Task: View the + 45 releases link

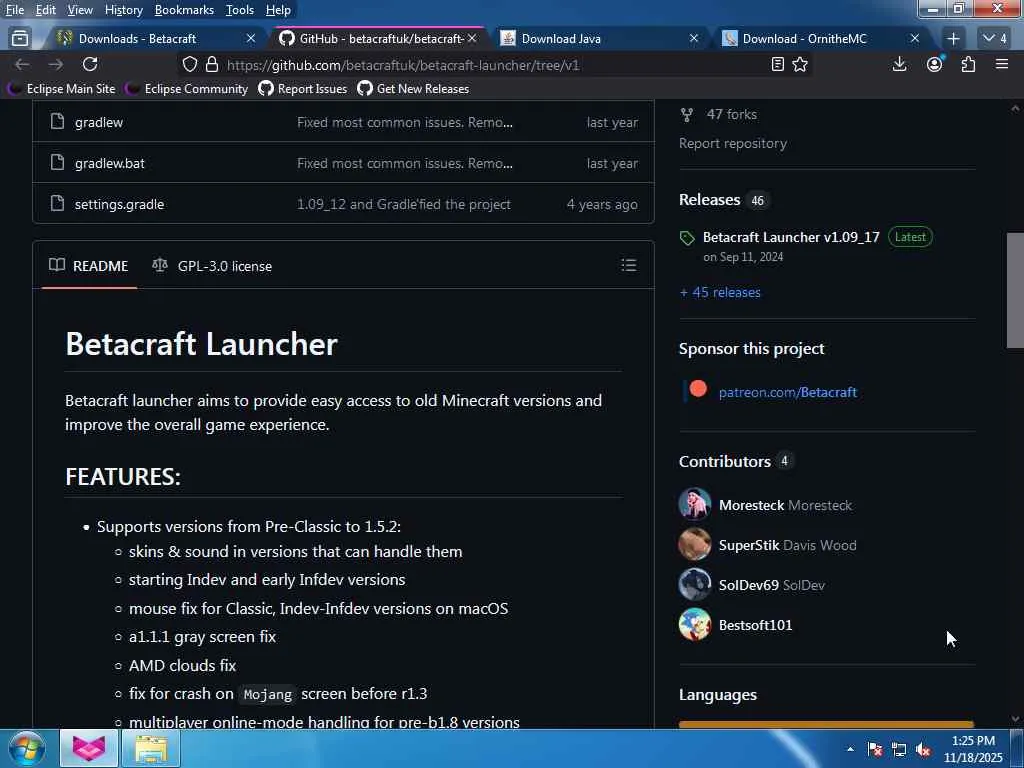Action: (x=720, y=292)
